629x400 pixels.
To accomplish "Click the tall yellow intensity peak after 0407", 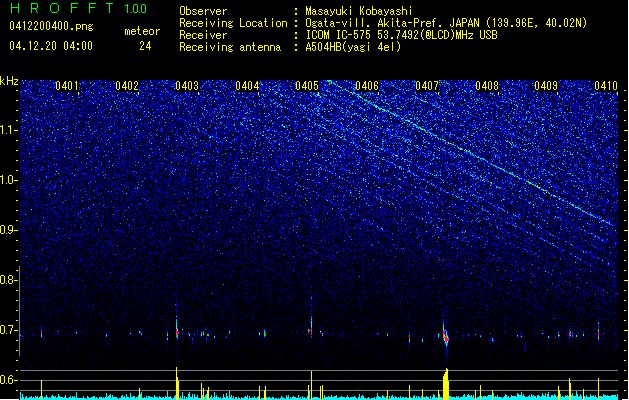I will (x=446, y=384).
